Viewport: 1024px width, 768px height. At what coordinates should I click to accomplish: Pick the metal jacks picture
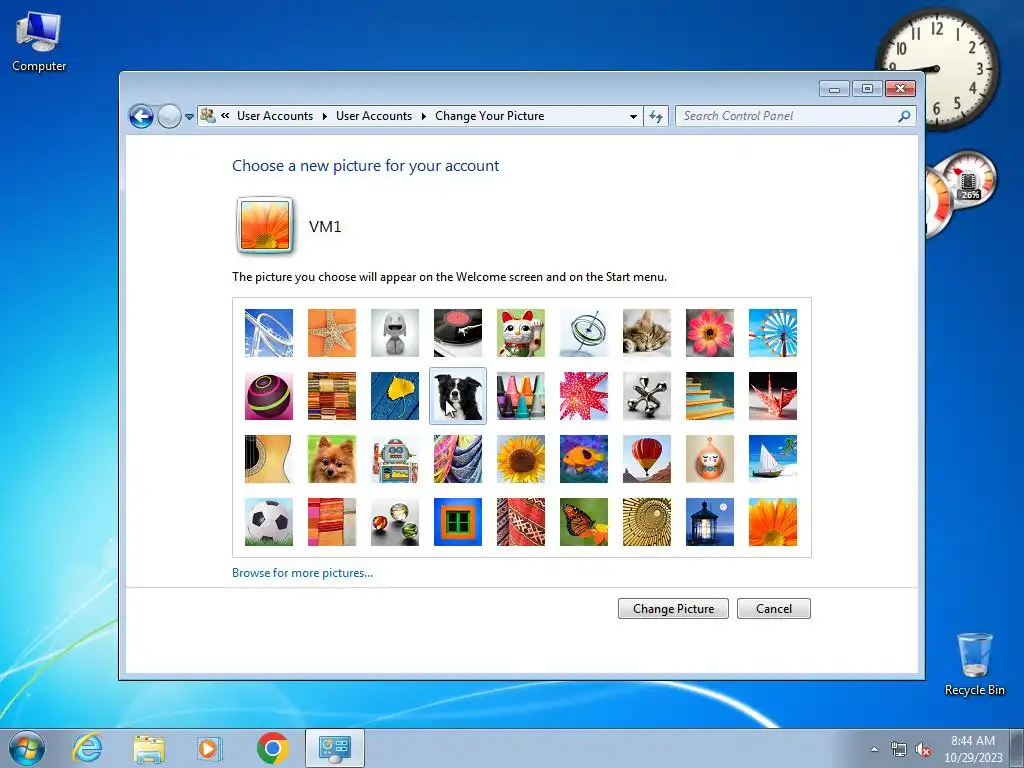(x=647, y=396)
